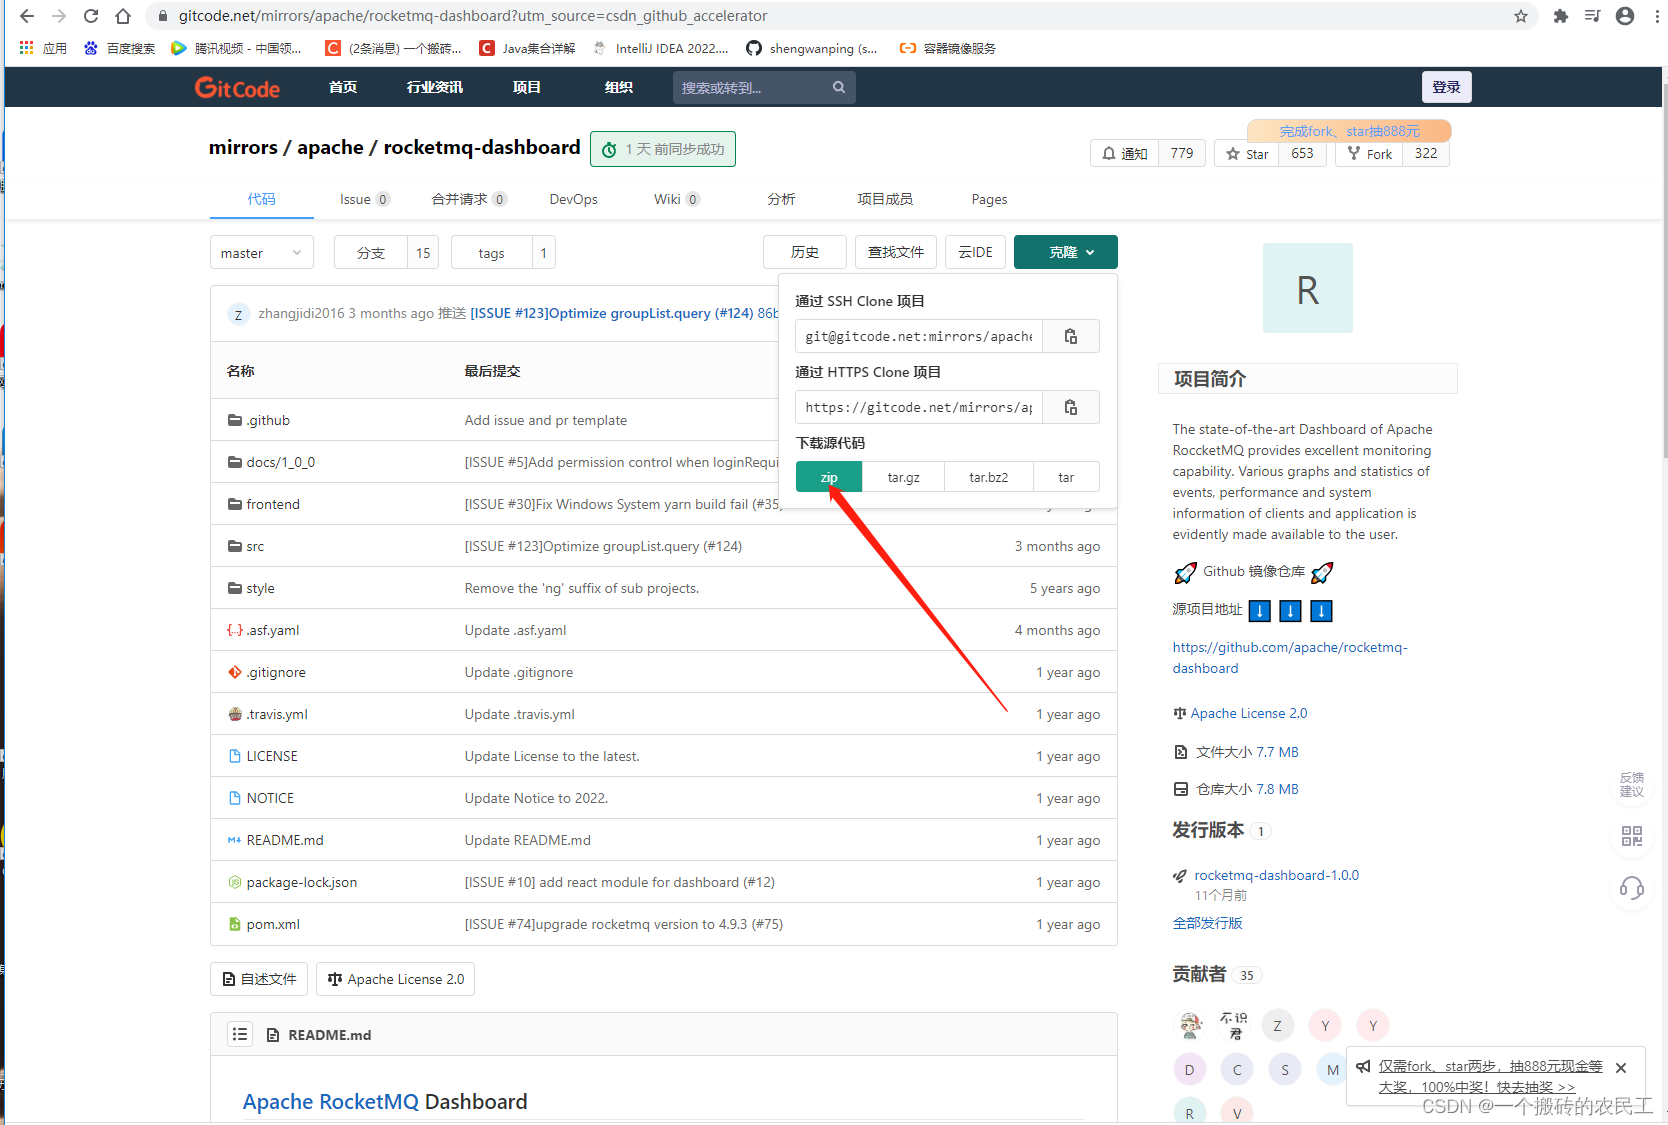
Task: Download source code as tar.gz
Action: tap(904, 477)
